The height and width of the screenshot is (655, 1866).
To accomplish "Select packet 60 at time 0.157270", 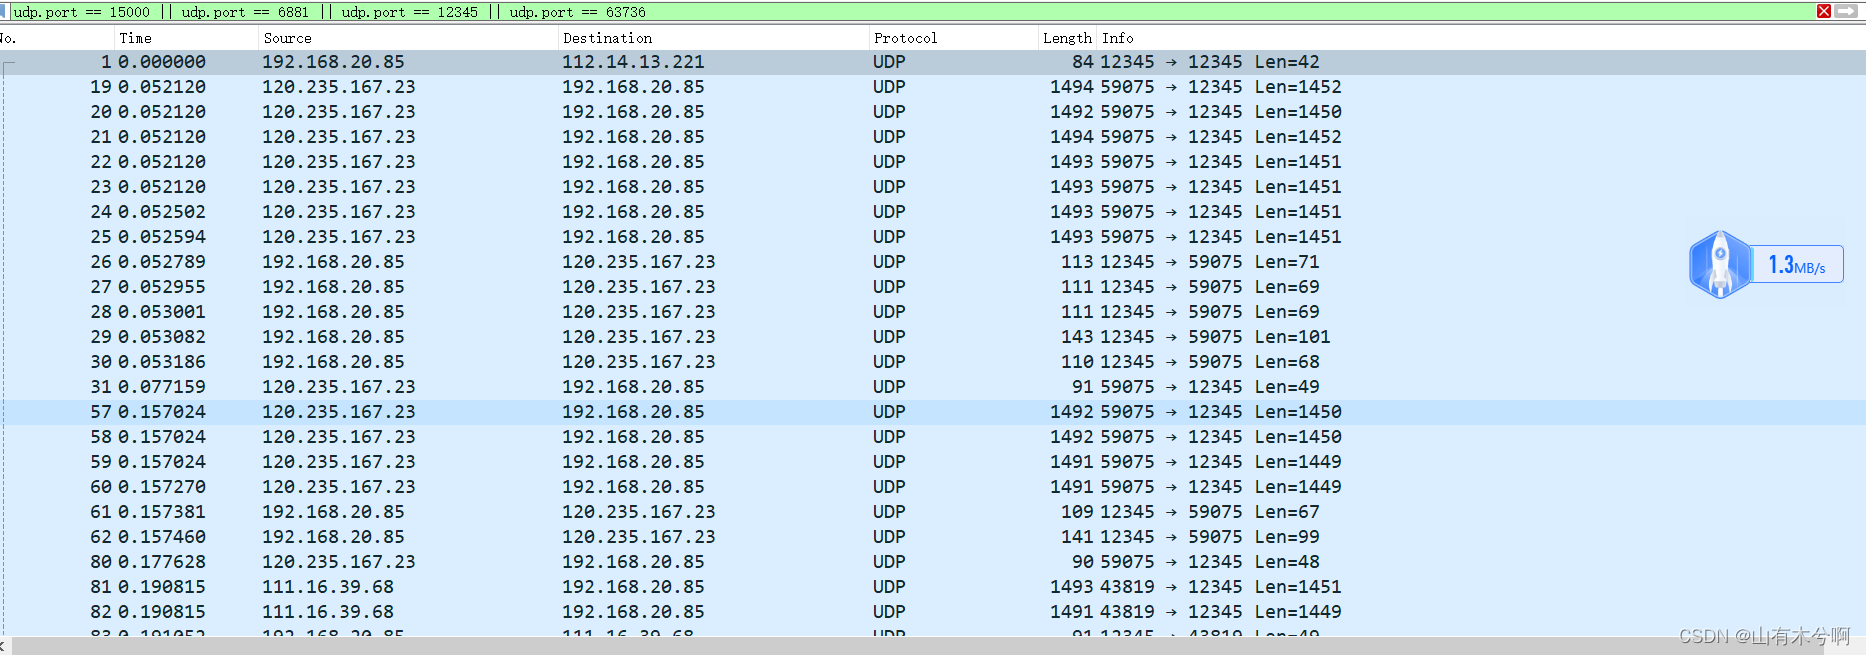I will tap(933, 487).
